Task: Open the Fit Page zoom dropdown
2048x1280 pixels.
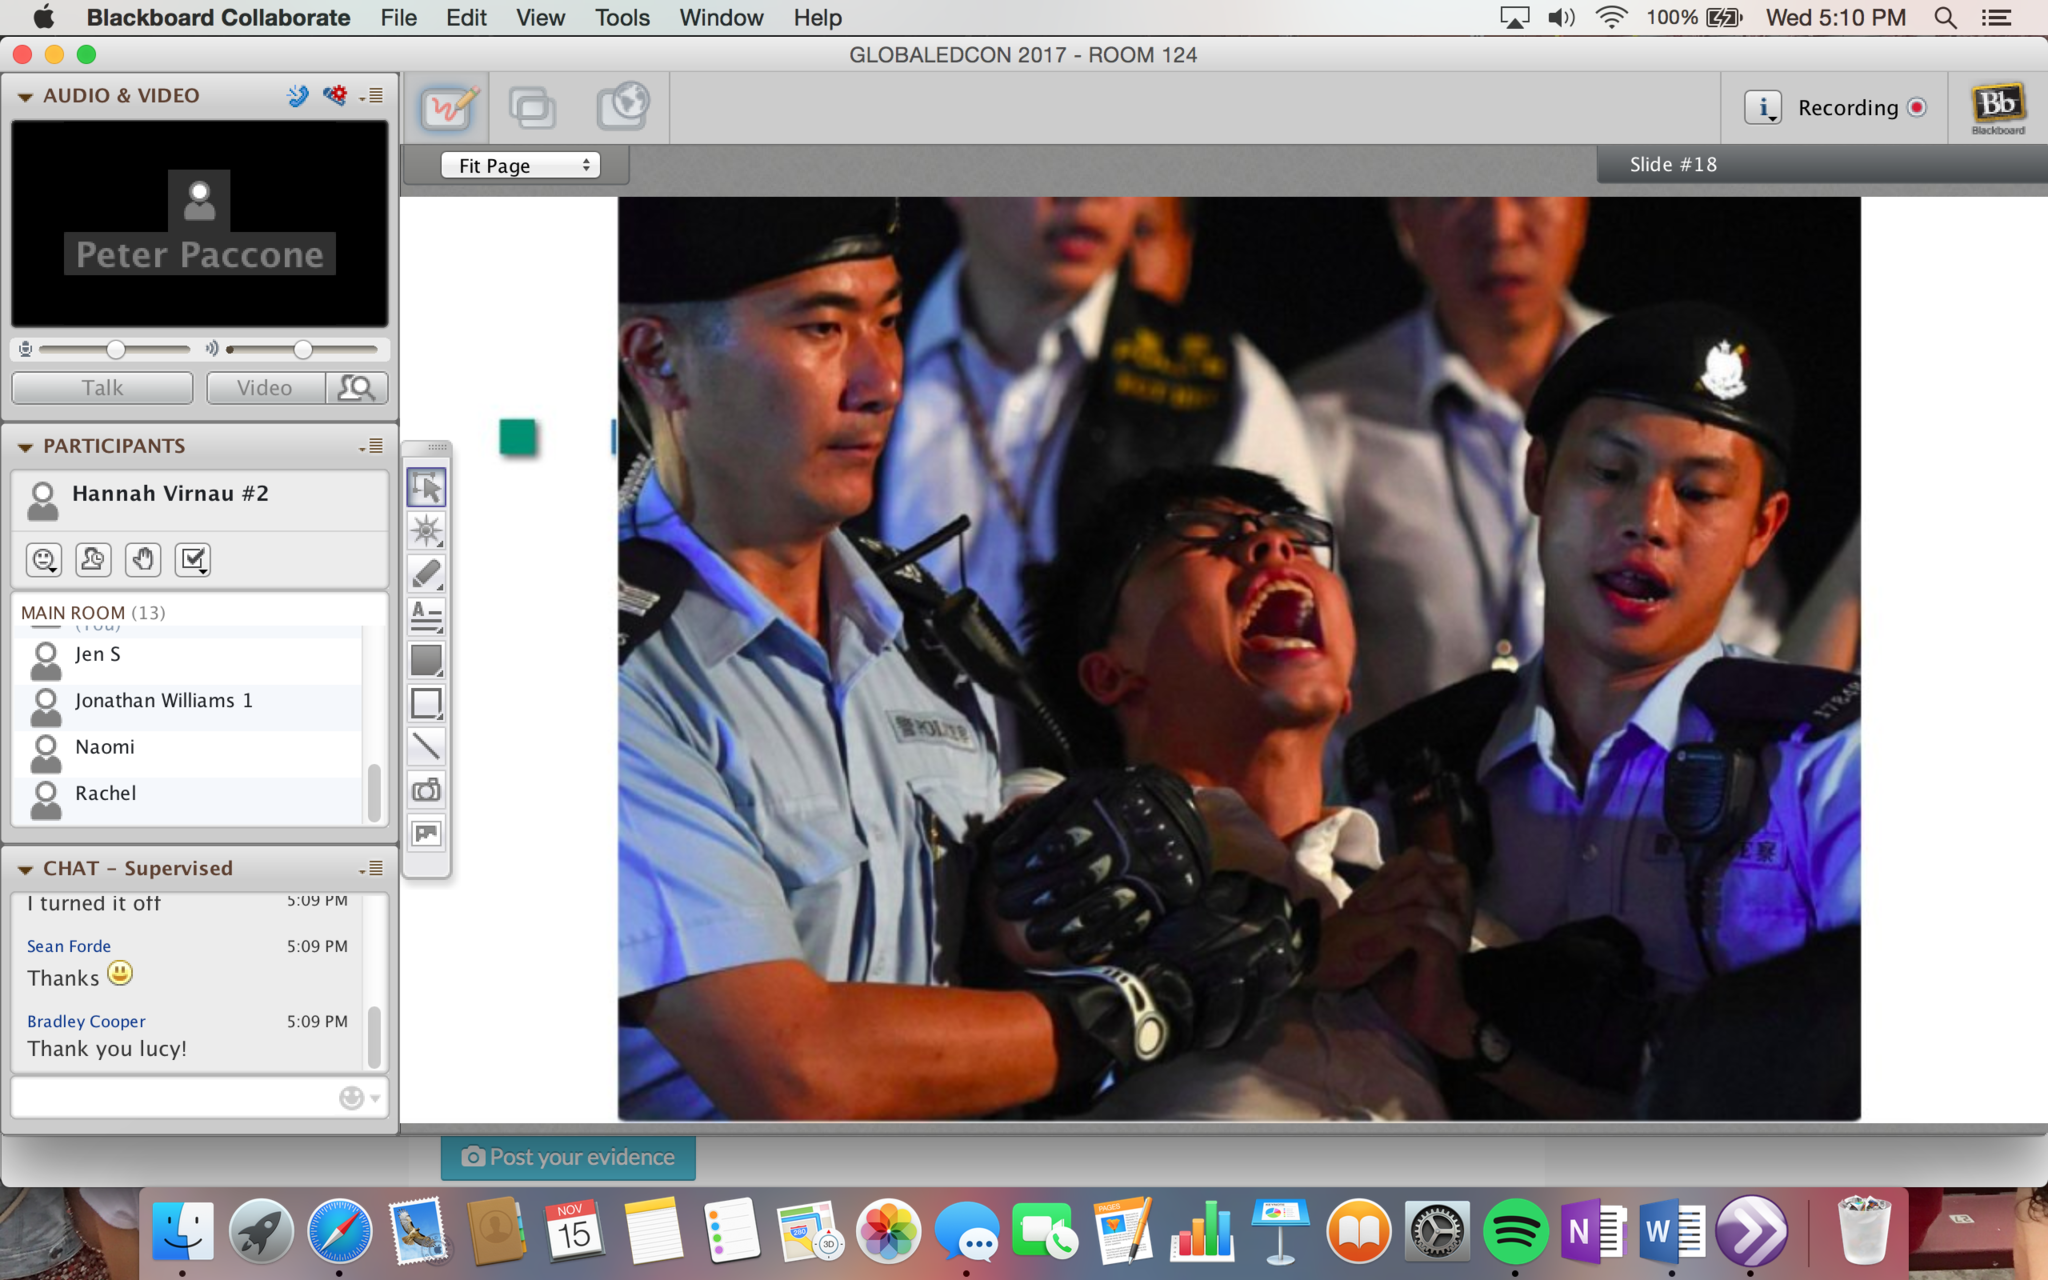Action: [x=521, y=165]
